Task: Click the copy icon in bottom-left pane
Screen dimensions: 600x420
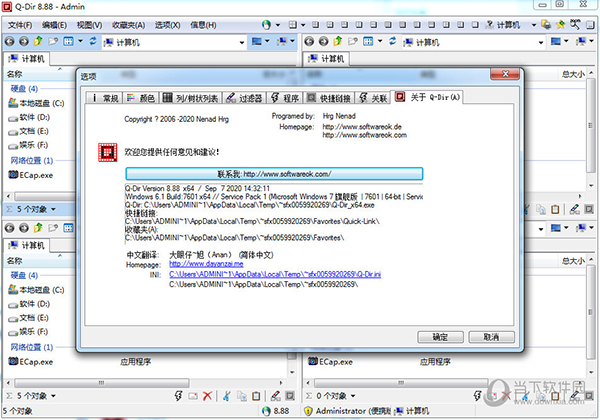Action: pos(242,396)
